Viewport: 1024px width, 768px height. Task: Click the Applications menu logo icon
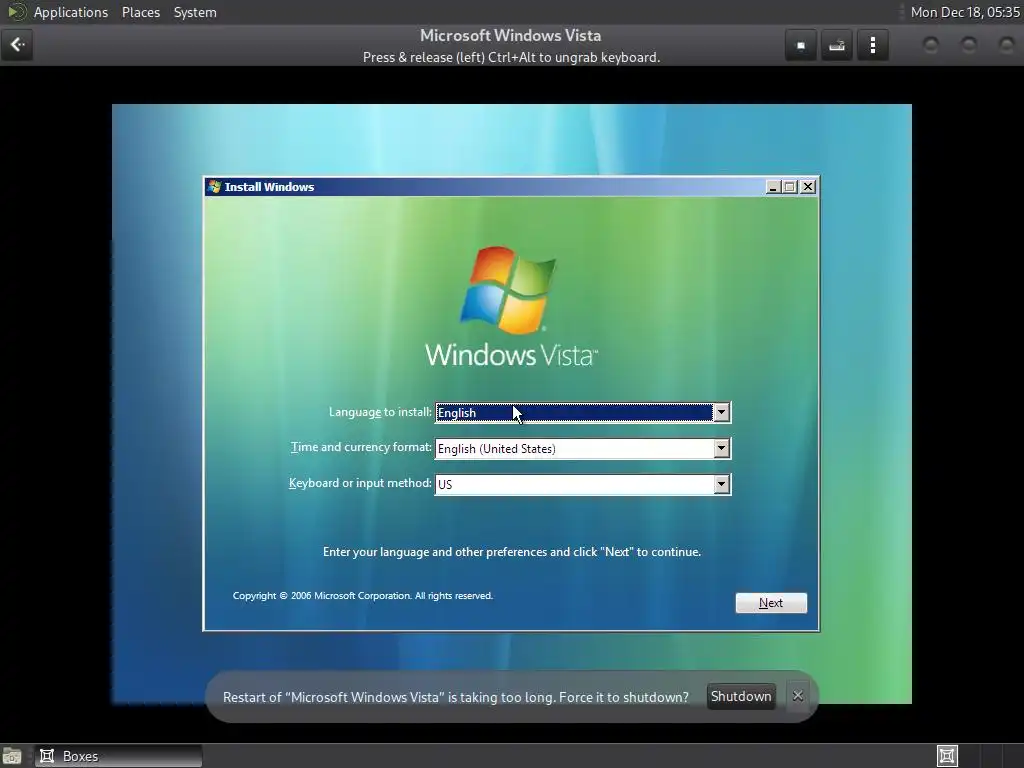pyautogui.click(x=16, y=12)
